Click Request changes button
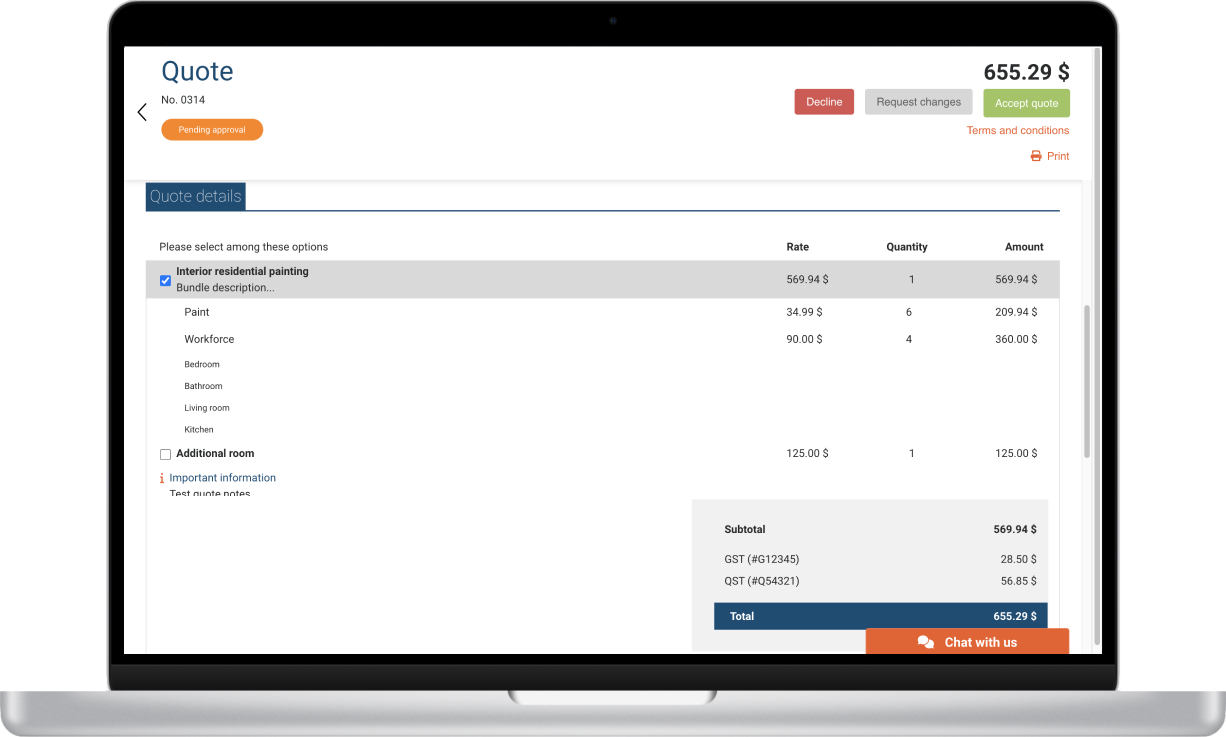 point(918,102)
